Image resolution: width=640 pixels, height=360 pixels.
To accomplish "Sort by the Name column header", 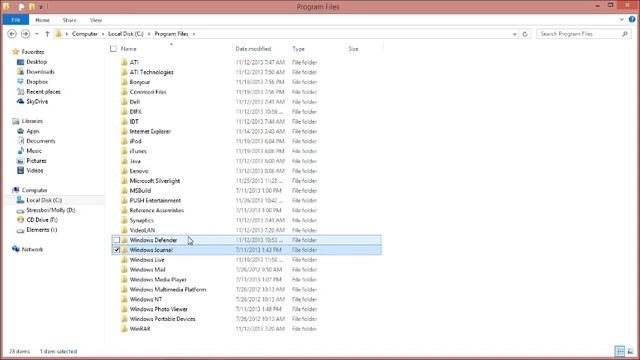I will (x=129, y=49).
